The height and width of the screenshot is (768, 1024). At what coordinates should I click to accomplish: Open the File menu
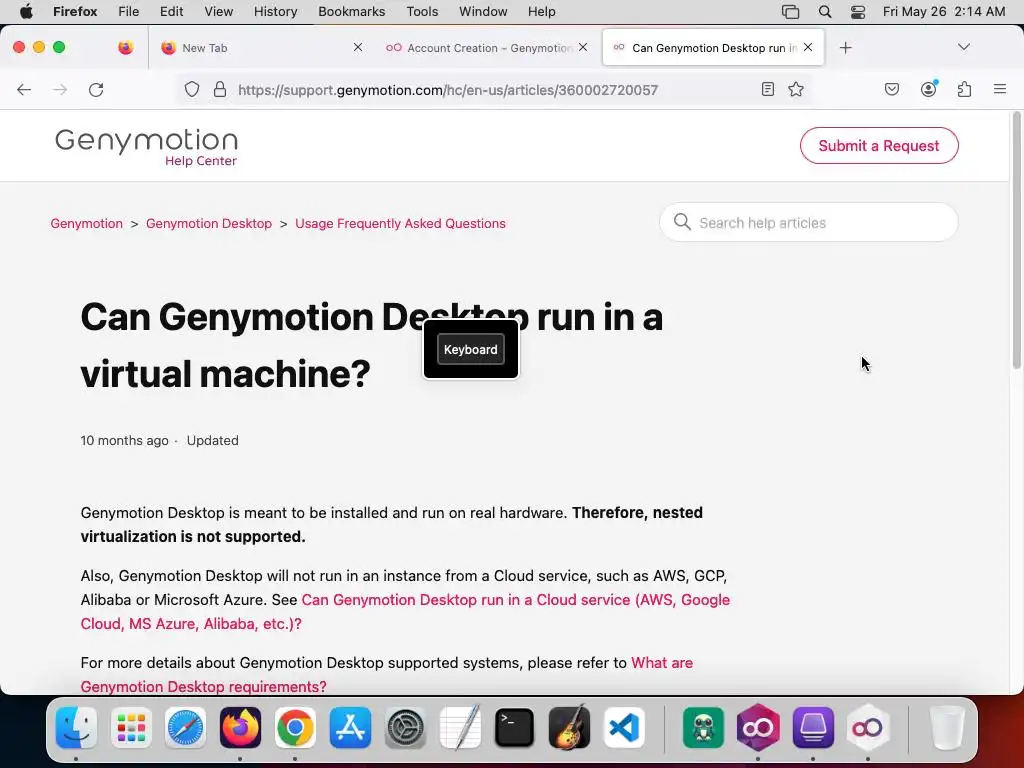(x=129, y=12)
